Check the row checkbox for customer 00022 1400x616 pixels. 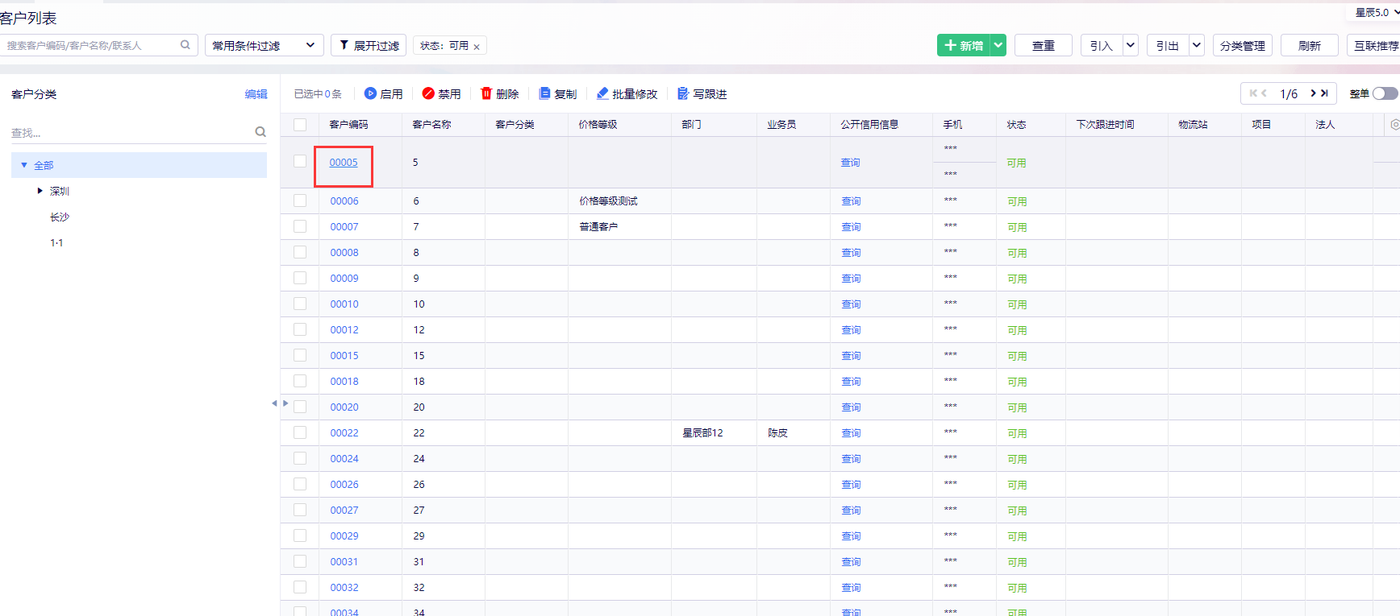click(300, 433)
